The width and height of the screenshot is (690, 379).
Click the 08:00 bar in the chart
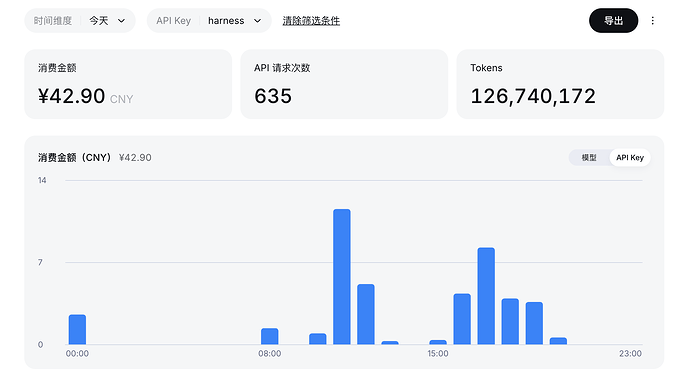[x=270, y=336]
